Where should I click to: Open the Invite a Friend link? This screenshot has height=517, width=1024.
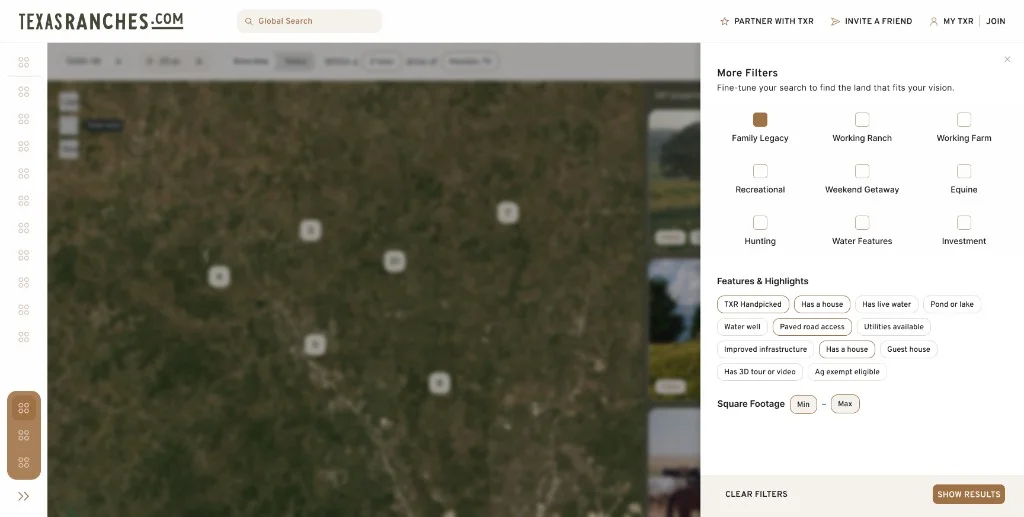pyautogui.click(x=871, y=21)
